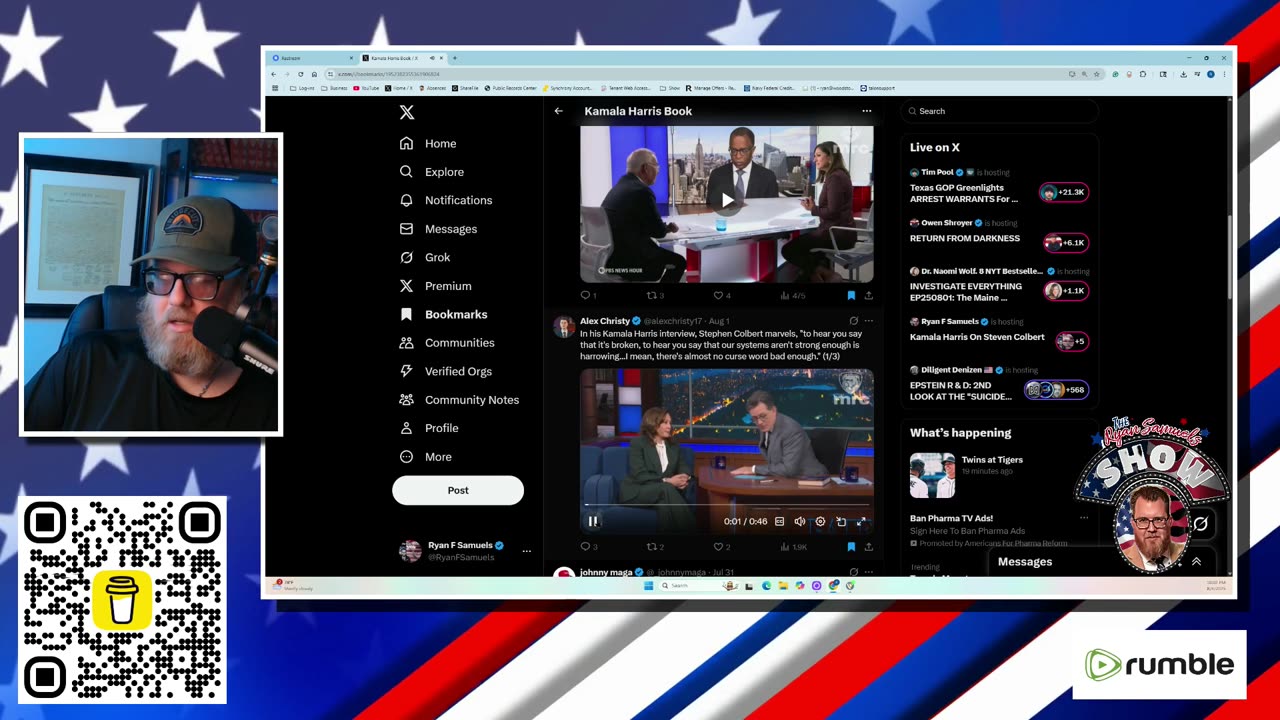The height and width of the screenshot is (720, 1280).
Task: Toggle picture-in-picture on Colbert video
Action: (841, 521)
